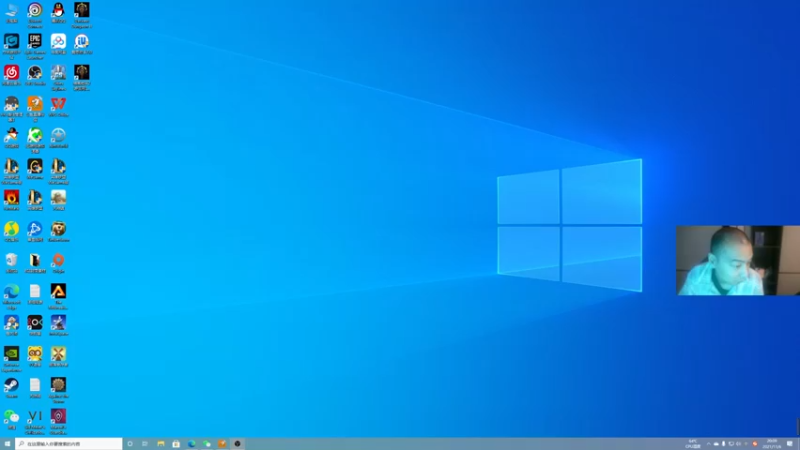Open the Origin orange shortcut
Screen dimensions: 800x450
[x=58, y=262]
